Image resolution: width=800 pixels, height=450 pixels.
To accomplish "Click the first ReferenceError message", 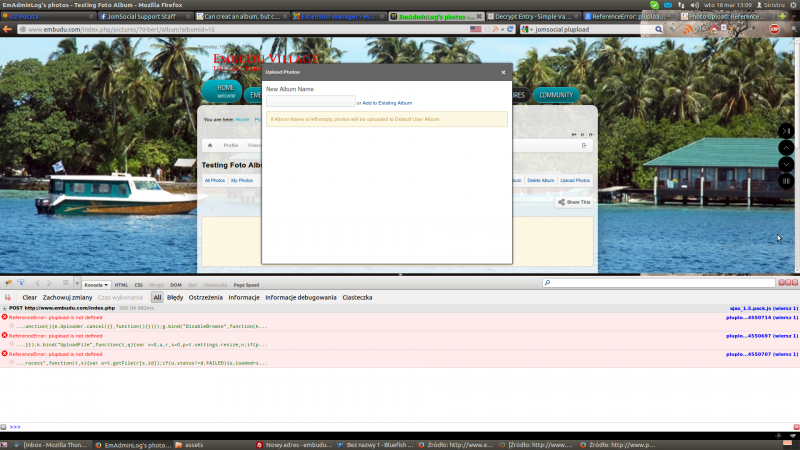I will 56,317.
